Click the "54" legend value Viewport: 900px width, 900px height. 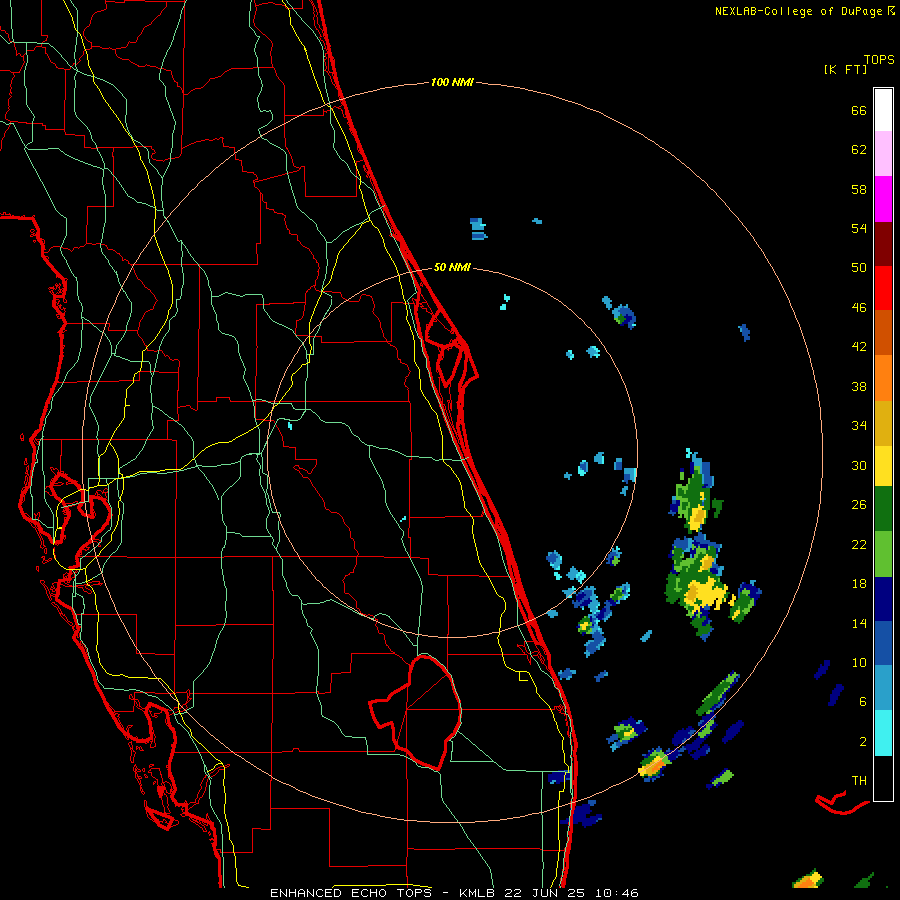pyautogui.click(x=859, y=228)
